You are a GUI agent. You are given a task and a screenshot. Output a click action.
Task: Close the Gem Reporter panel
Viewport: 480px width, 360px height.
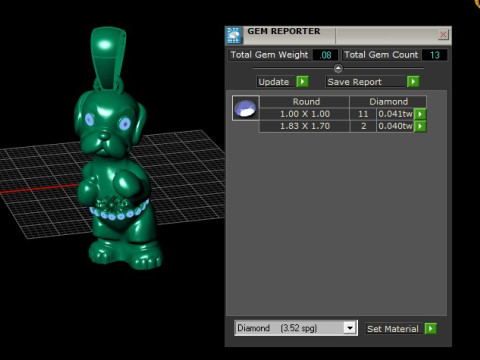(x=443, y=34)
